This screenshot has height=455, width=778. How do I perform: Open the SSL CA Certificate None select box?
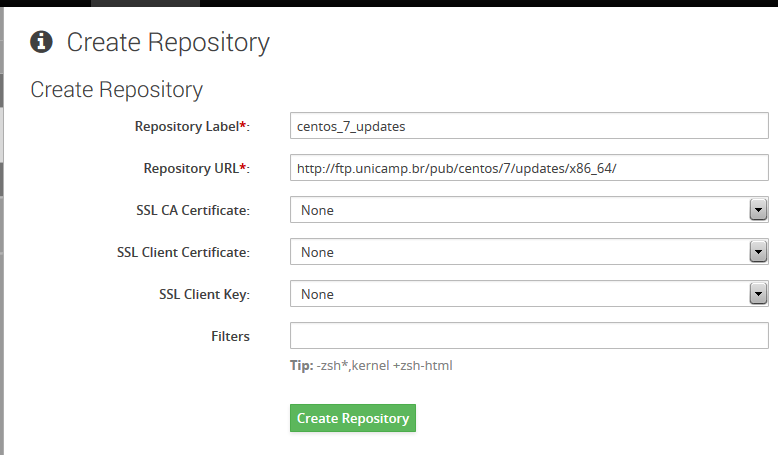point(529,210)
